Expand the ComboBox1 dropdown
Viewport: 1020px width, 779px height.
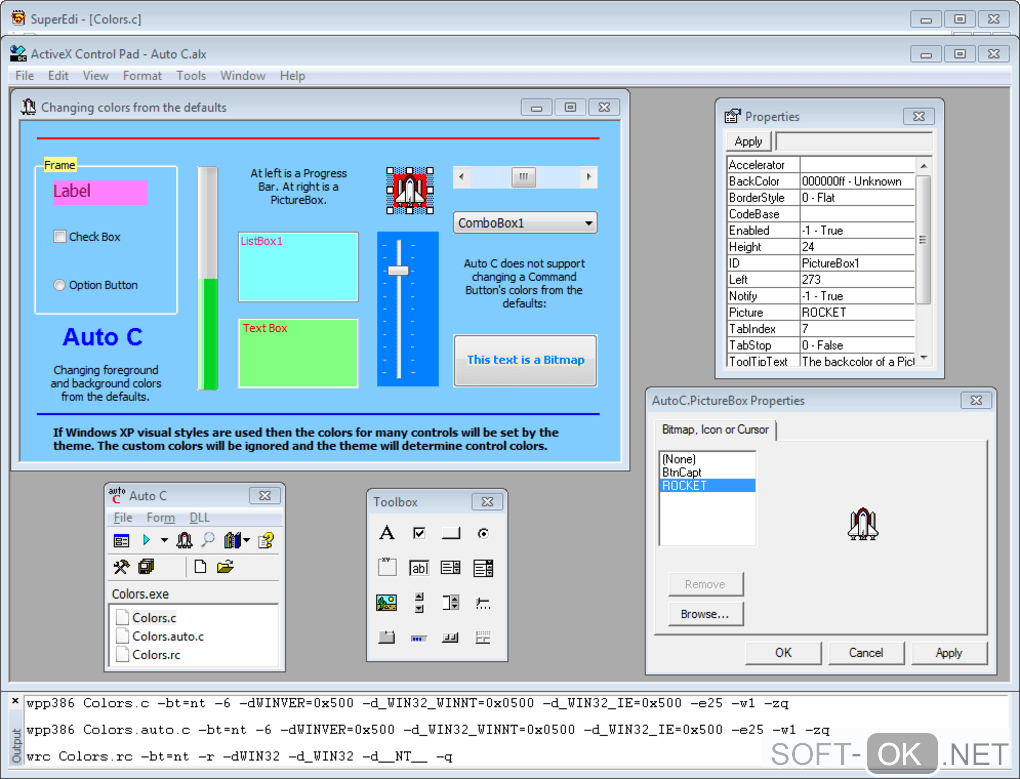[588, 223]
